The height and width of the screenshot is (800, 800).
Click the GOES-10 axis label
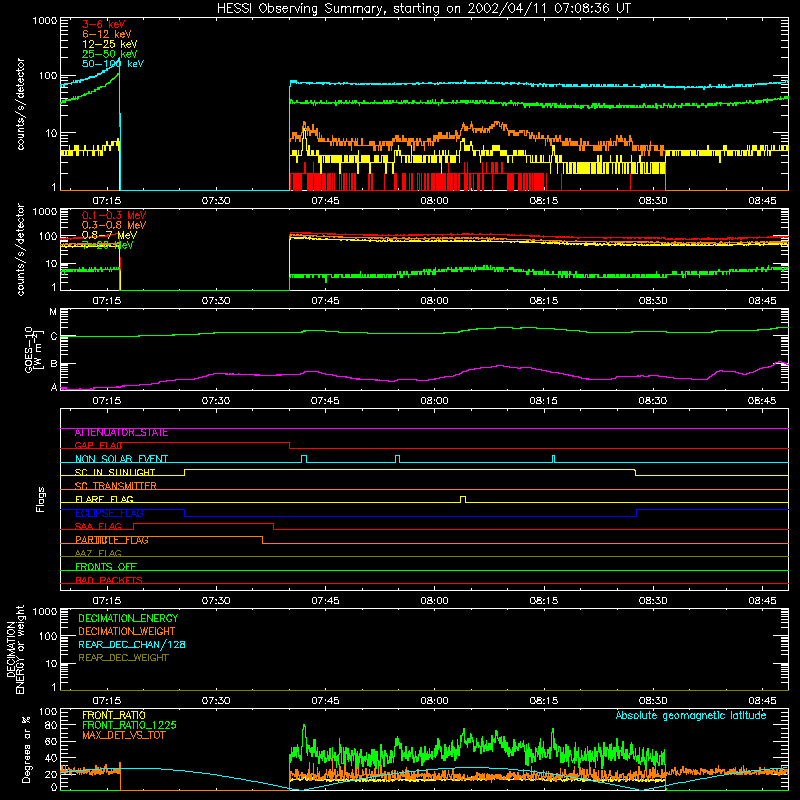[32, 349]
